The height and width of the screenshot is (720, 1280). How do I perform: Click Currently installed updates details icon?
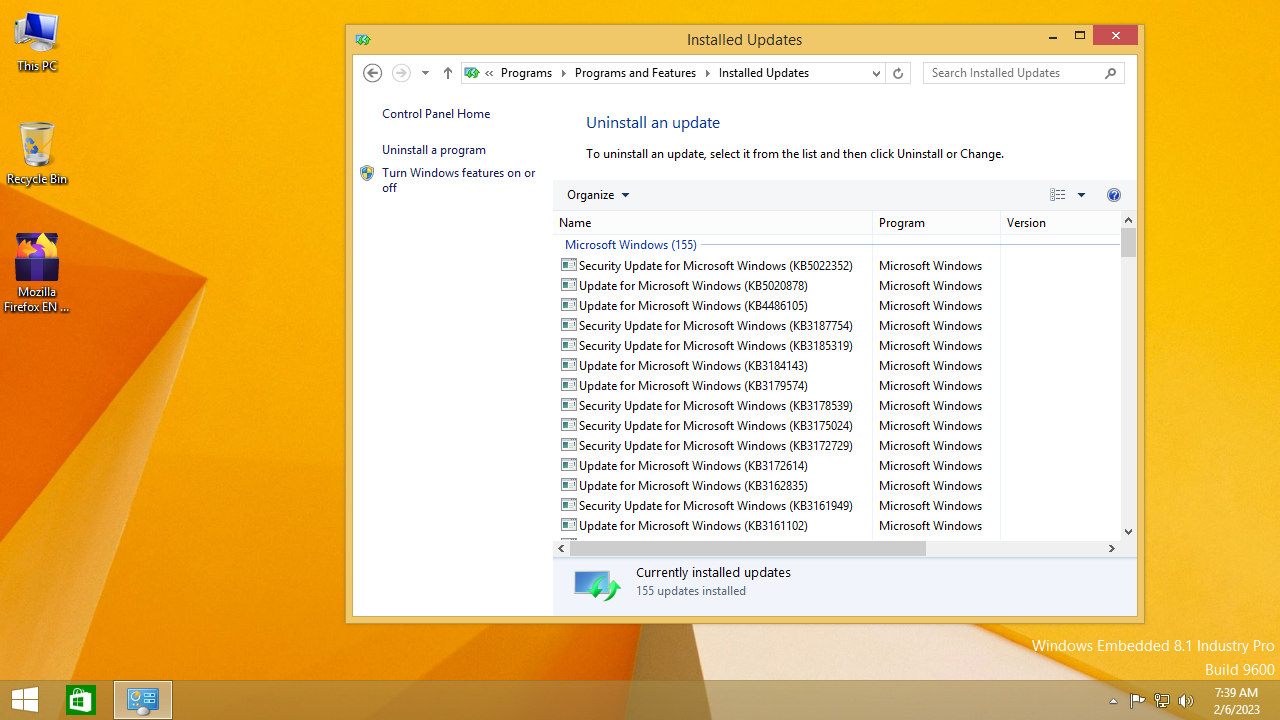[598, 585]
